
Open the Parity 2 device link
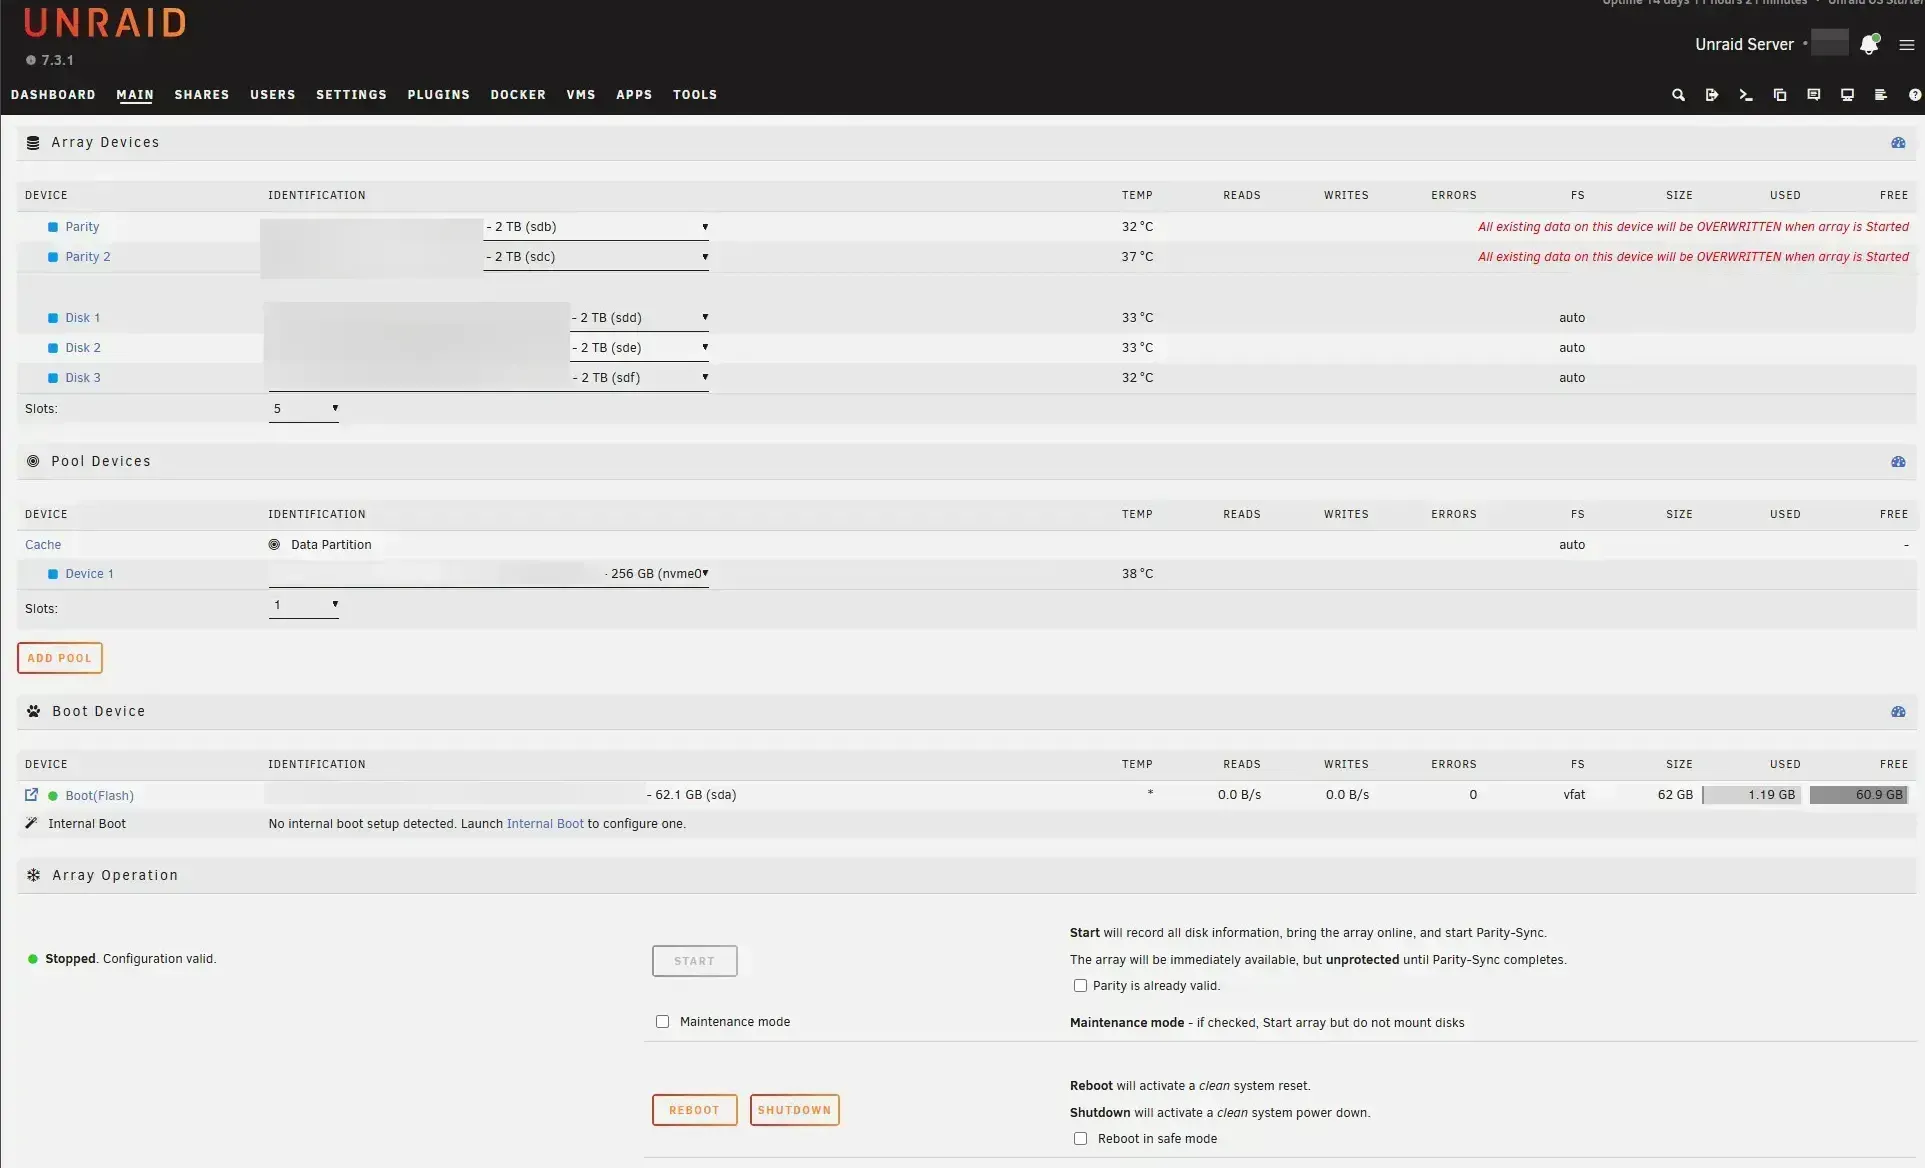tap(88, 257)
